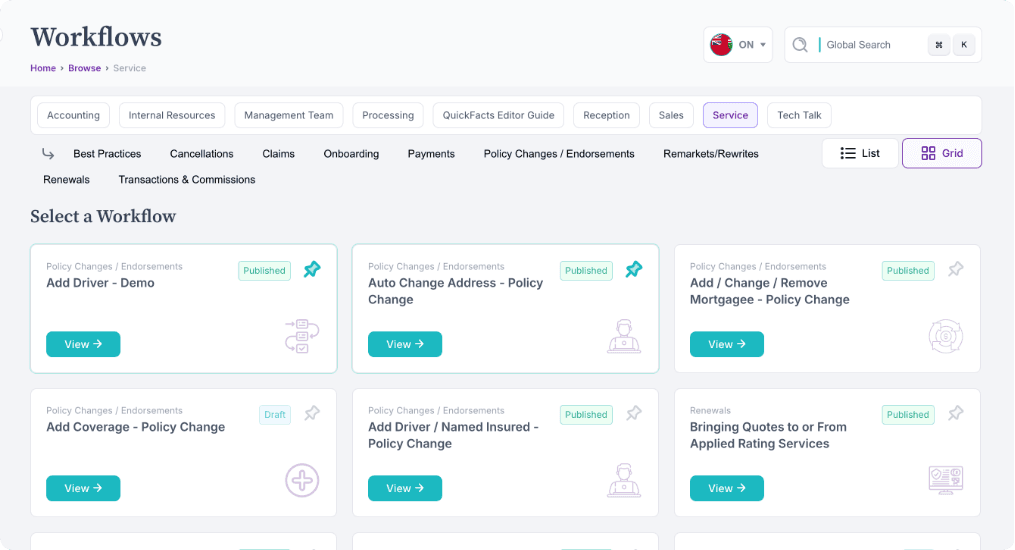Go to Home breadcrumb link

43,68
